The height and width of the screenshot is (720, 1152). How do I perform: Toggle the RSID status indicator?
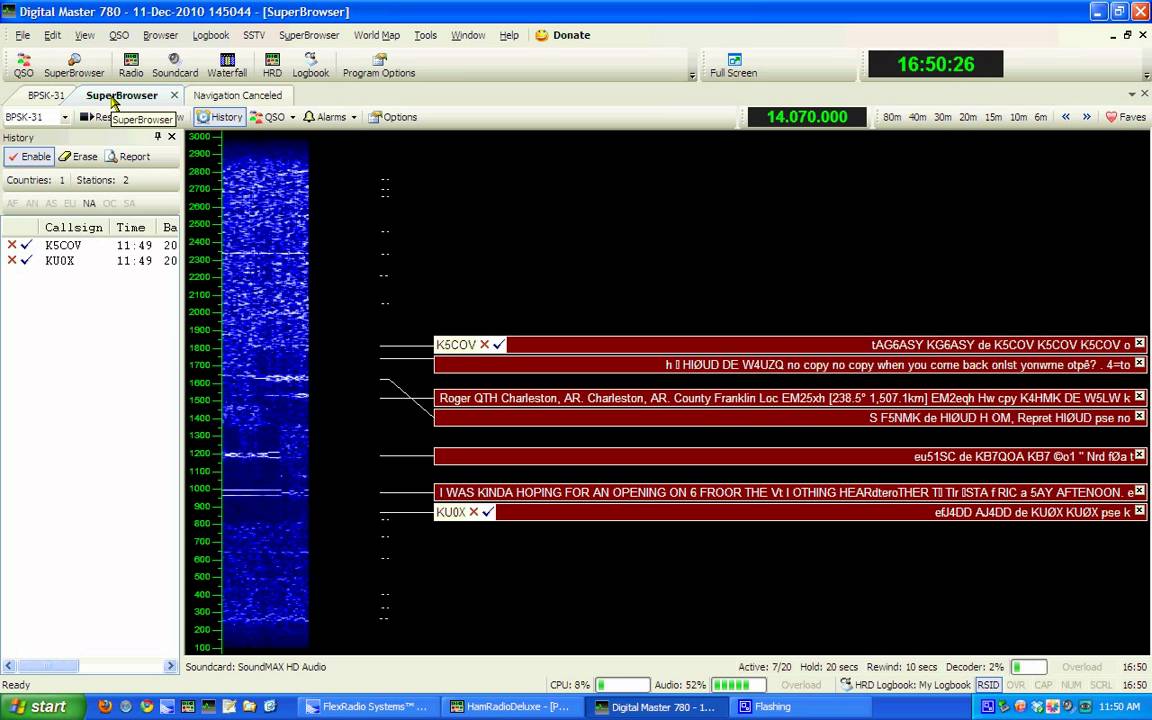pyautogui.click(x=987, y=685)
